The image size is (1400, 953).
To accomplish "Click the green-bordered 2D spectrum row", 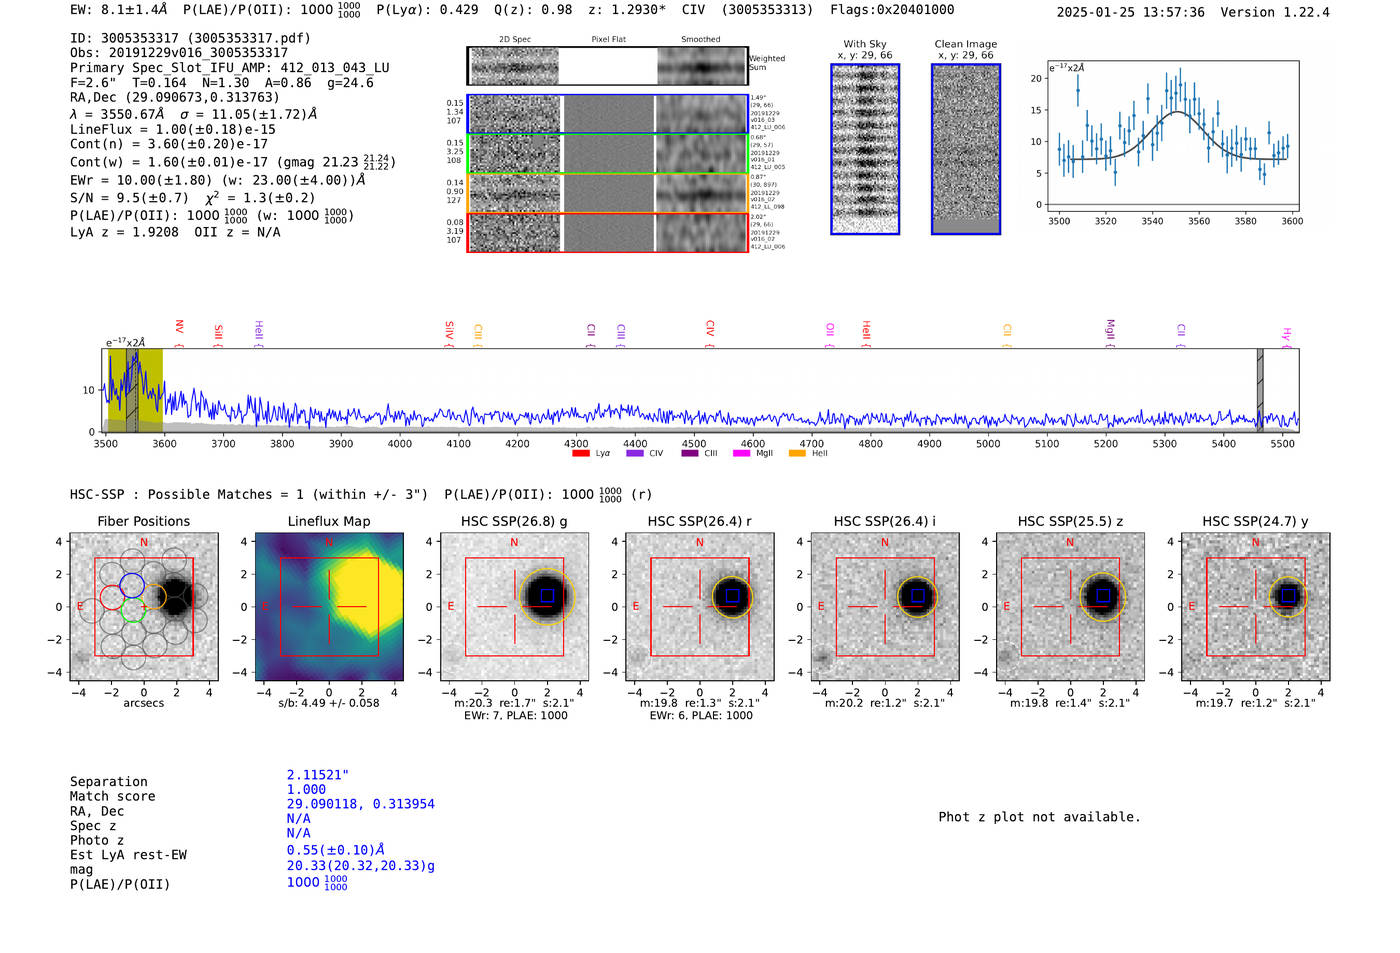I will (607, 154).
